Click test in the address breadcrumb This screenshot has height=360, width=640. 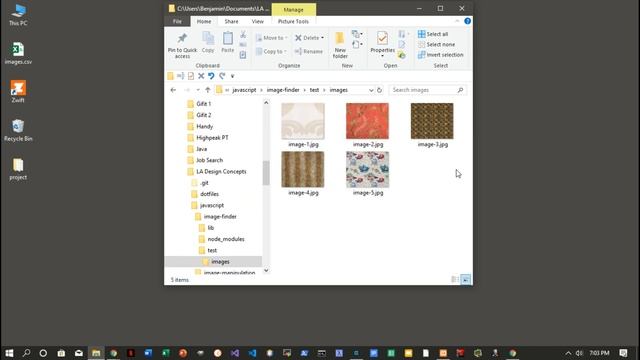314,90
